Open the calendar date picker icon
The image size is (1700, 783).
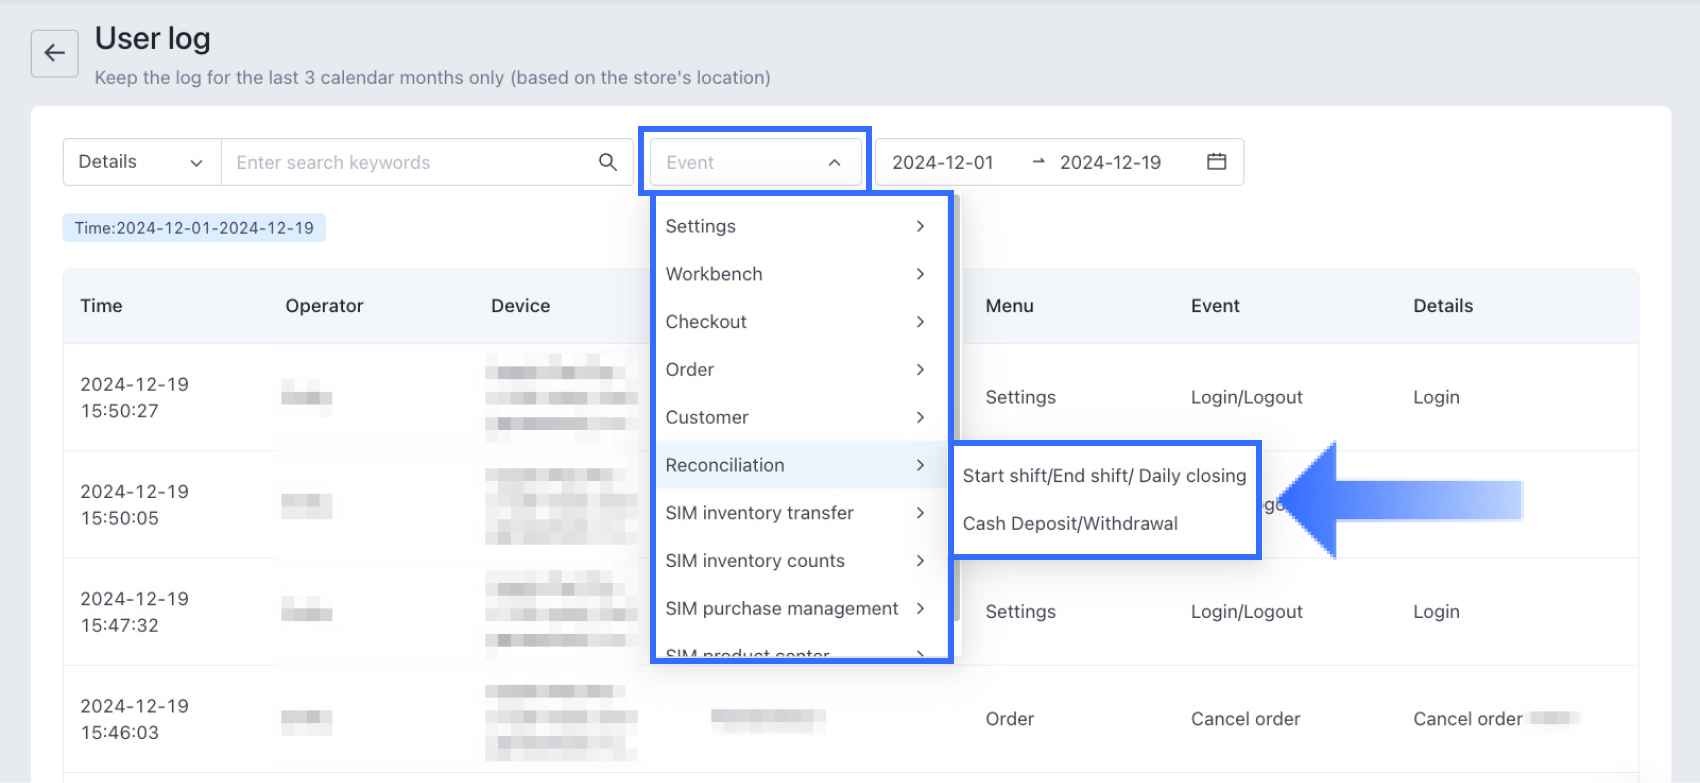point(1216,162)
